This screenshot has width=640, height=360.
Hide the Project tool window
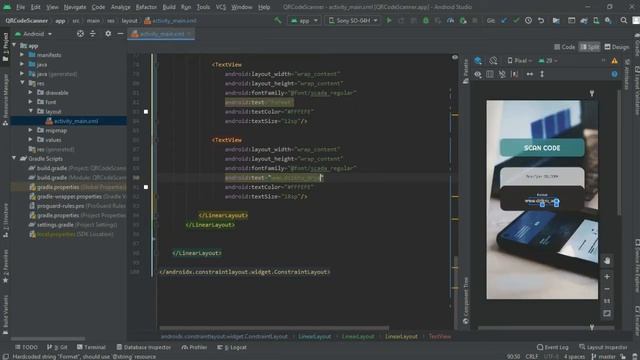click(x=120, y=34)
